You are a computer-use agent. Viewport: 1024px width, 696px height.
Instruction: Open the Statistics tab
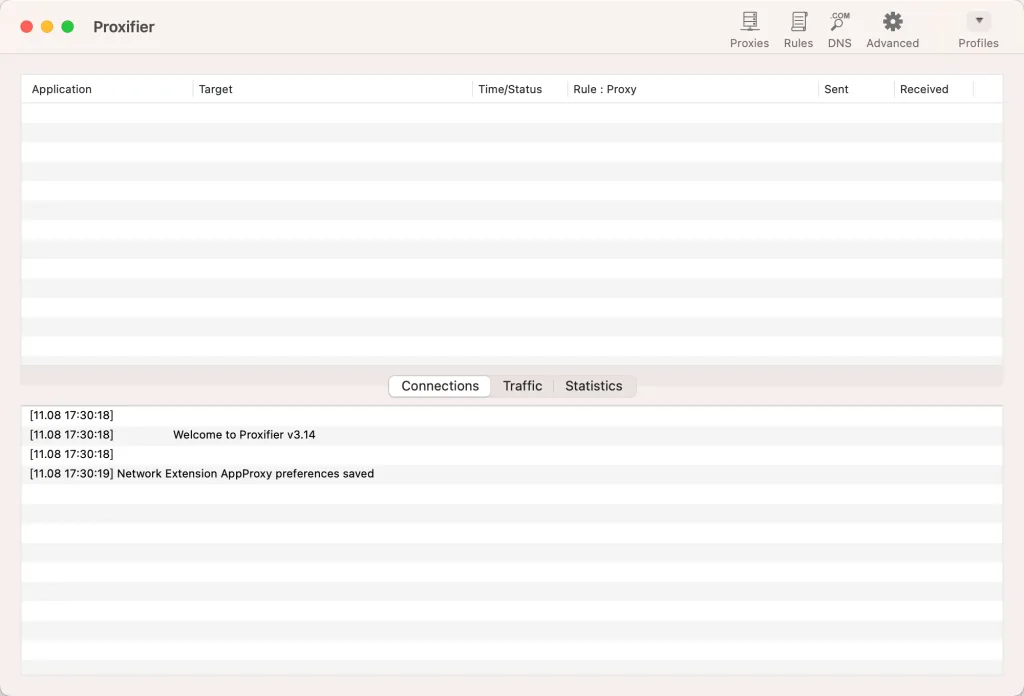593,386
